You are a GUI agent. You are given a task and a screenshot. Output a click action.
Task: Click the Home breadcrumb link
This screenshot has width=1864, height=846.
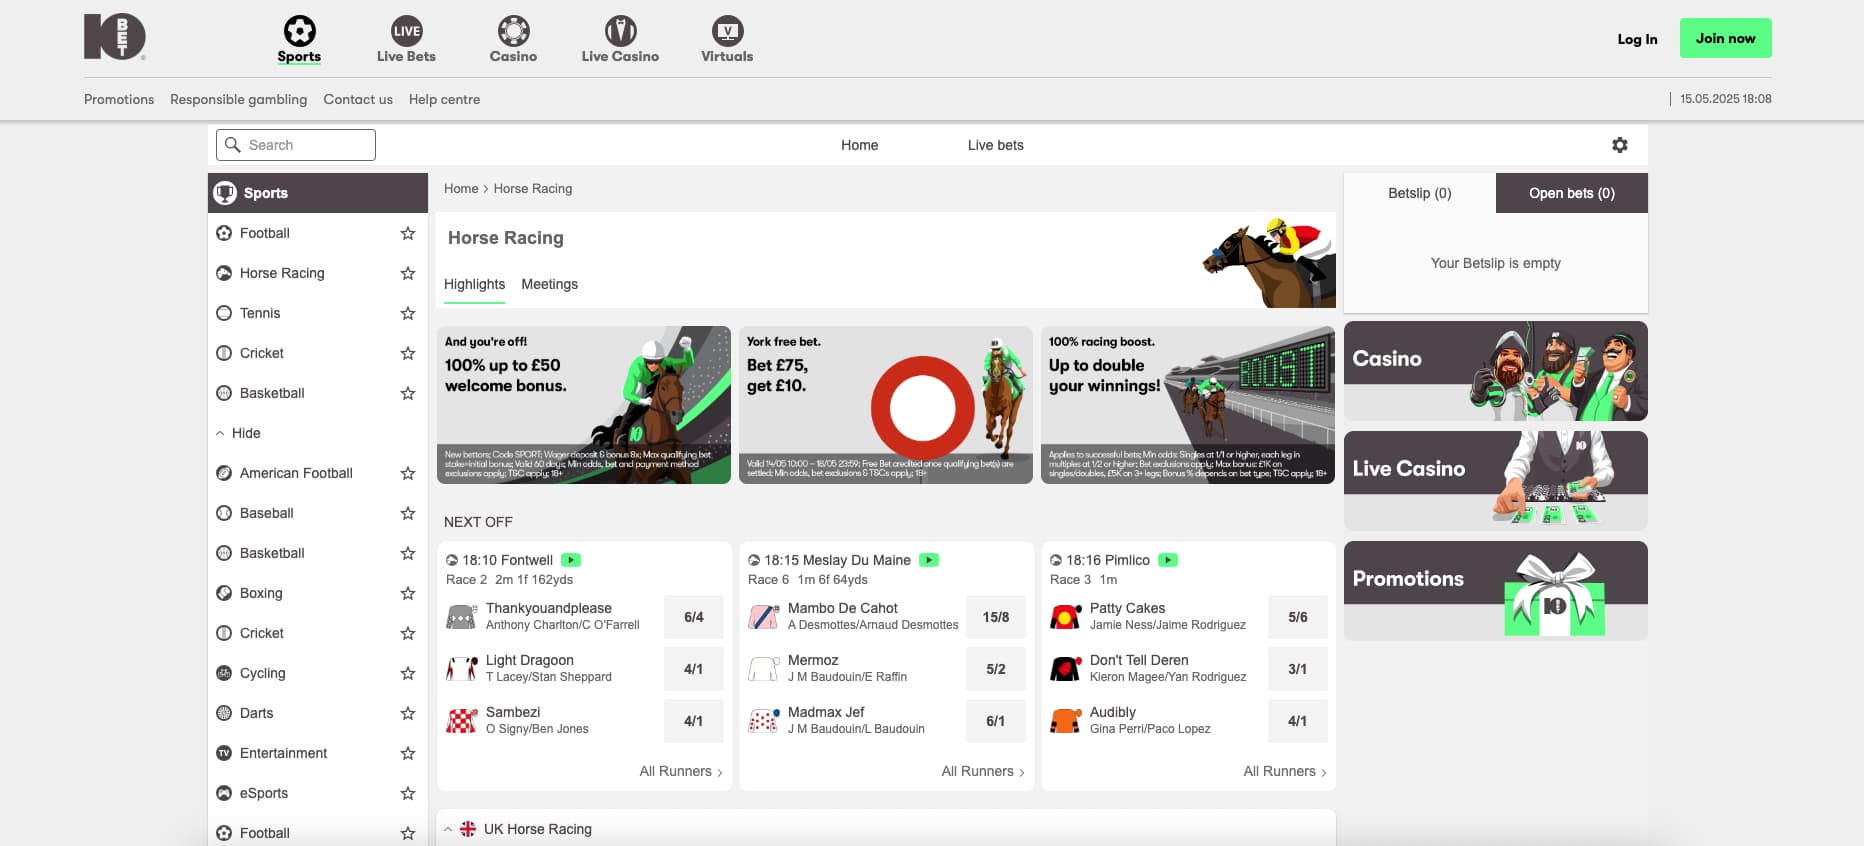click(461, 188)
